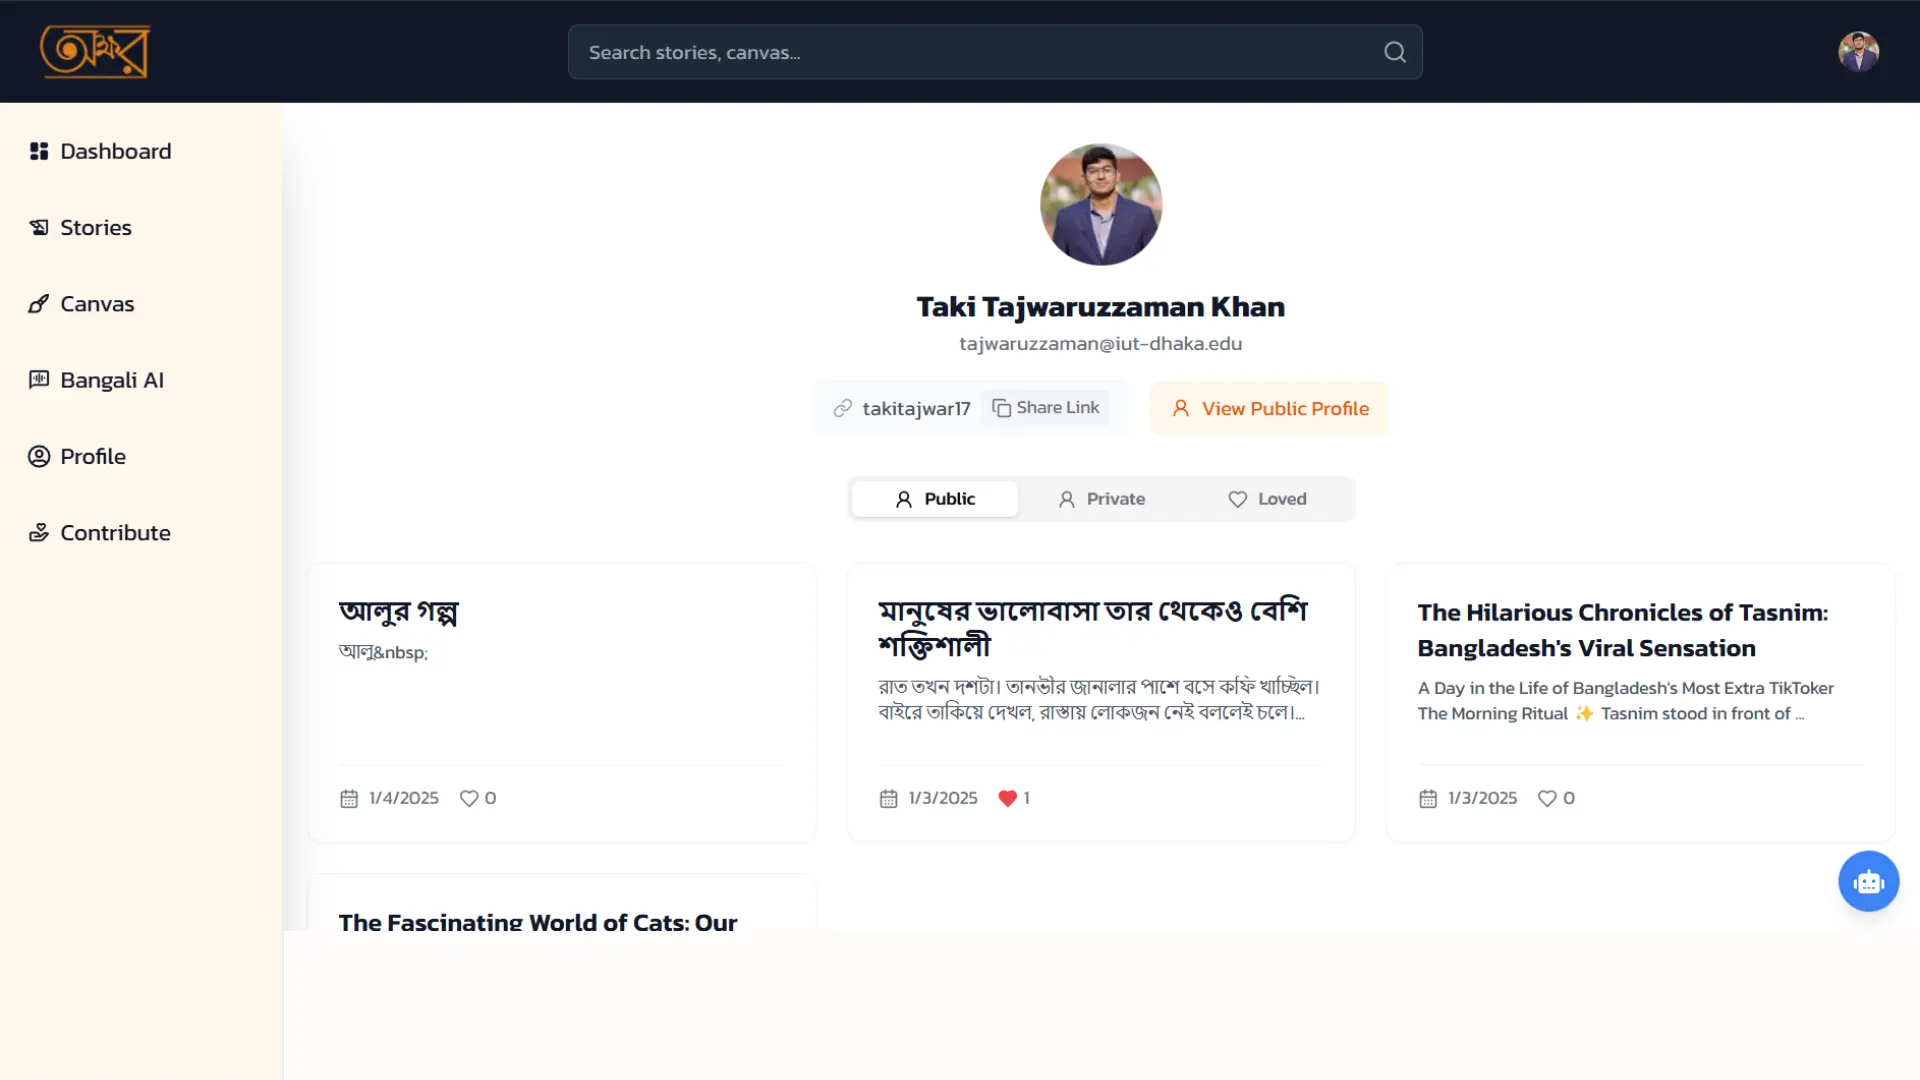Viewport: 1920px width, 1080px height.
Task: Click the search magnifier icon
Action: [x=1394, y=52]
